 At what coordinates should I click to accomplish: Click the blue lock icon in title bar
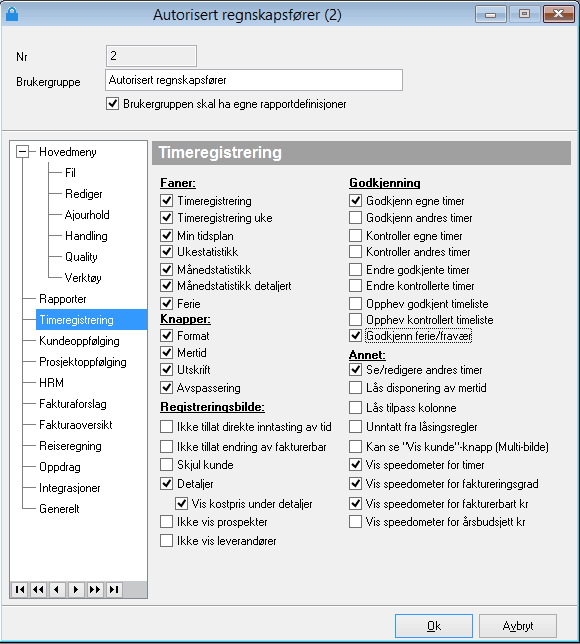pos(12,14)
